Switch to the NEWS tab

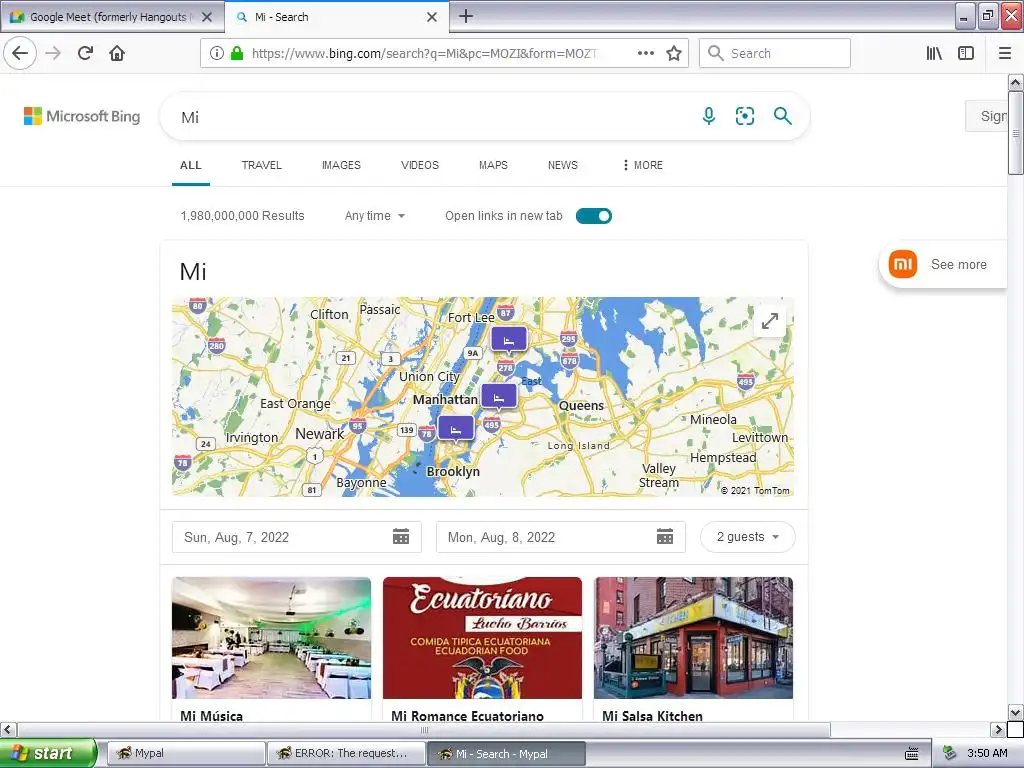[x=563, y=165]
